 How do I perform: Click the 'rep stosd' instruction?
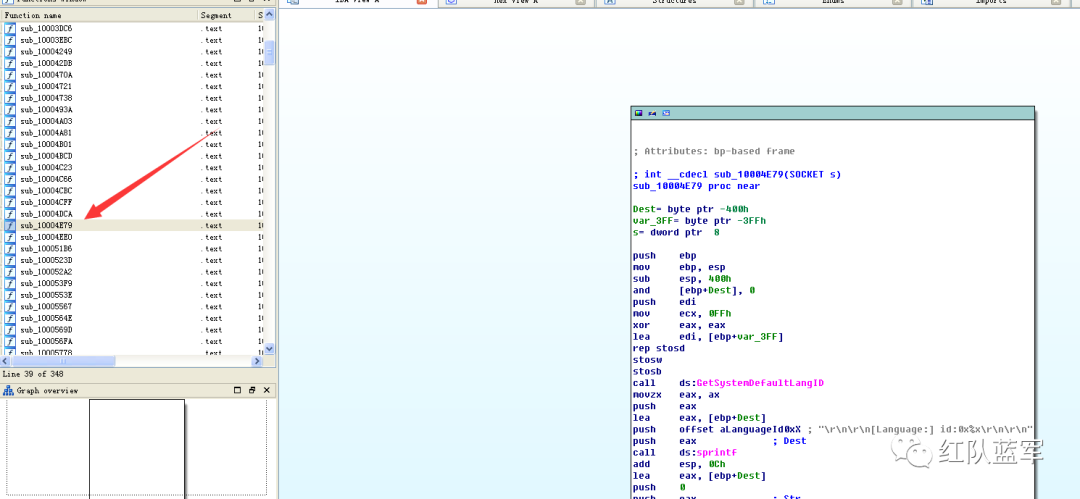(x=659, y=348)
